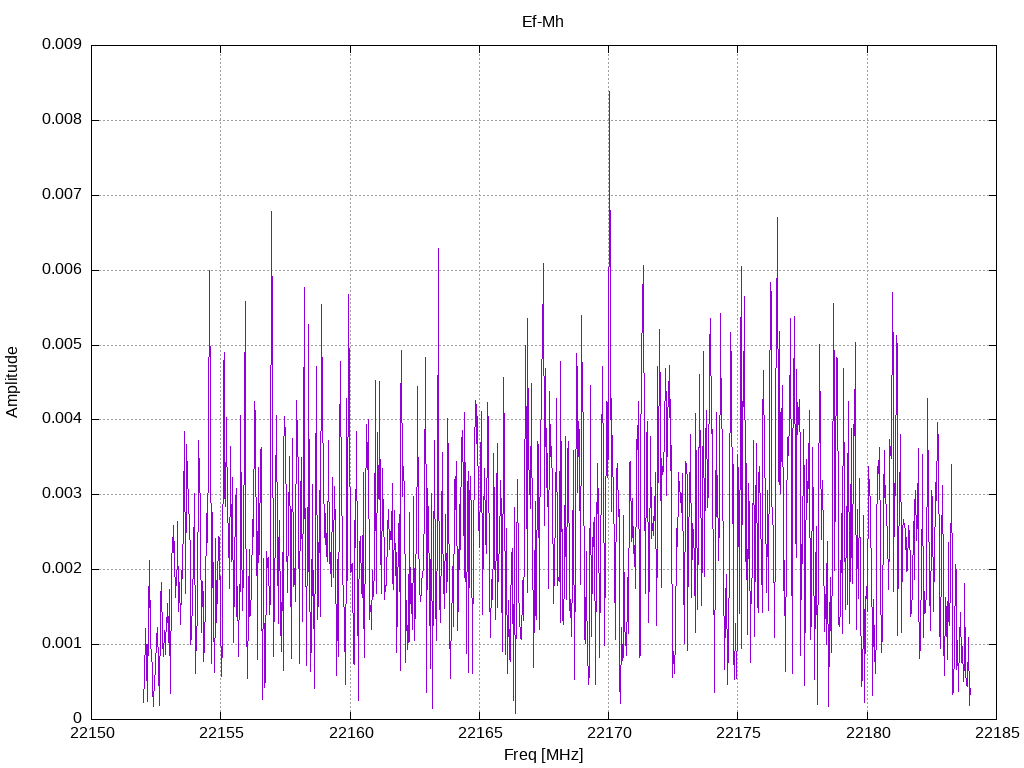
Task: Click the 0.001 y-axis tick label
Action: pyautogui.click(x=62, y=643)
